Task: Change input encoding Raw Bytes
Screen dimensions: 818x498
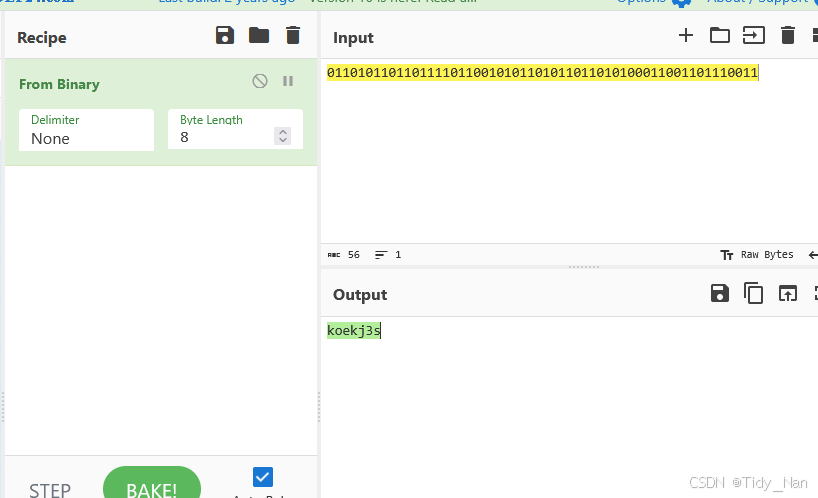Action: [757, 254]
